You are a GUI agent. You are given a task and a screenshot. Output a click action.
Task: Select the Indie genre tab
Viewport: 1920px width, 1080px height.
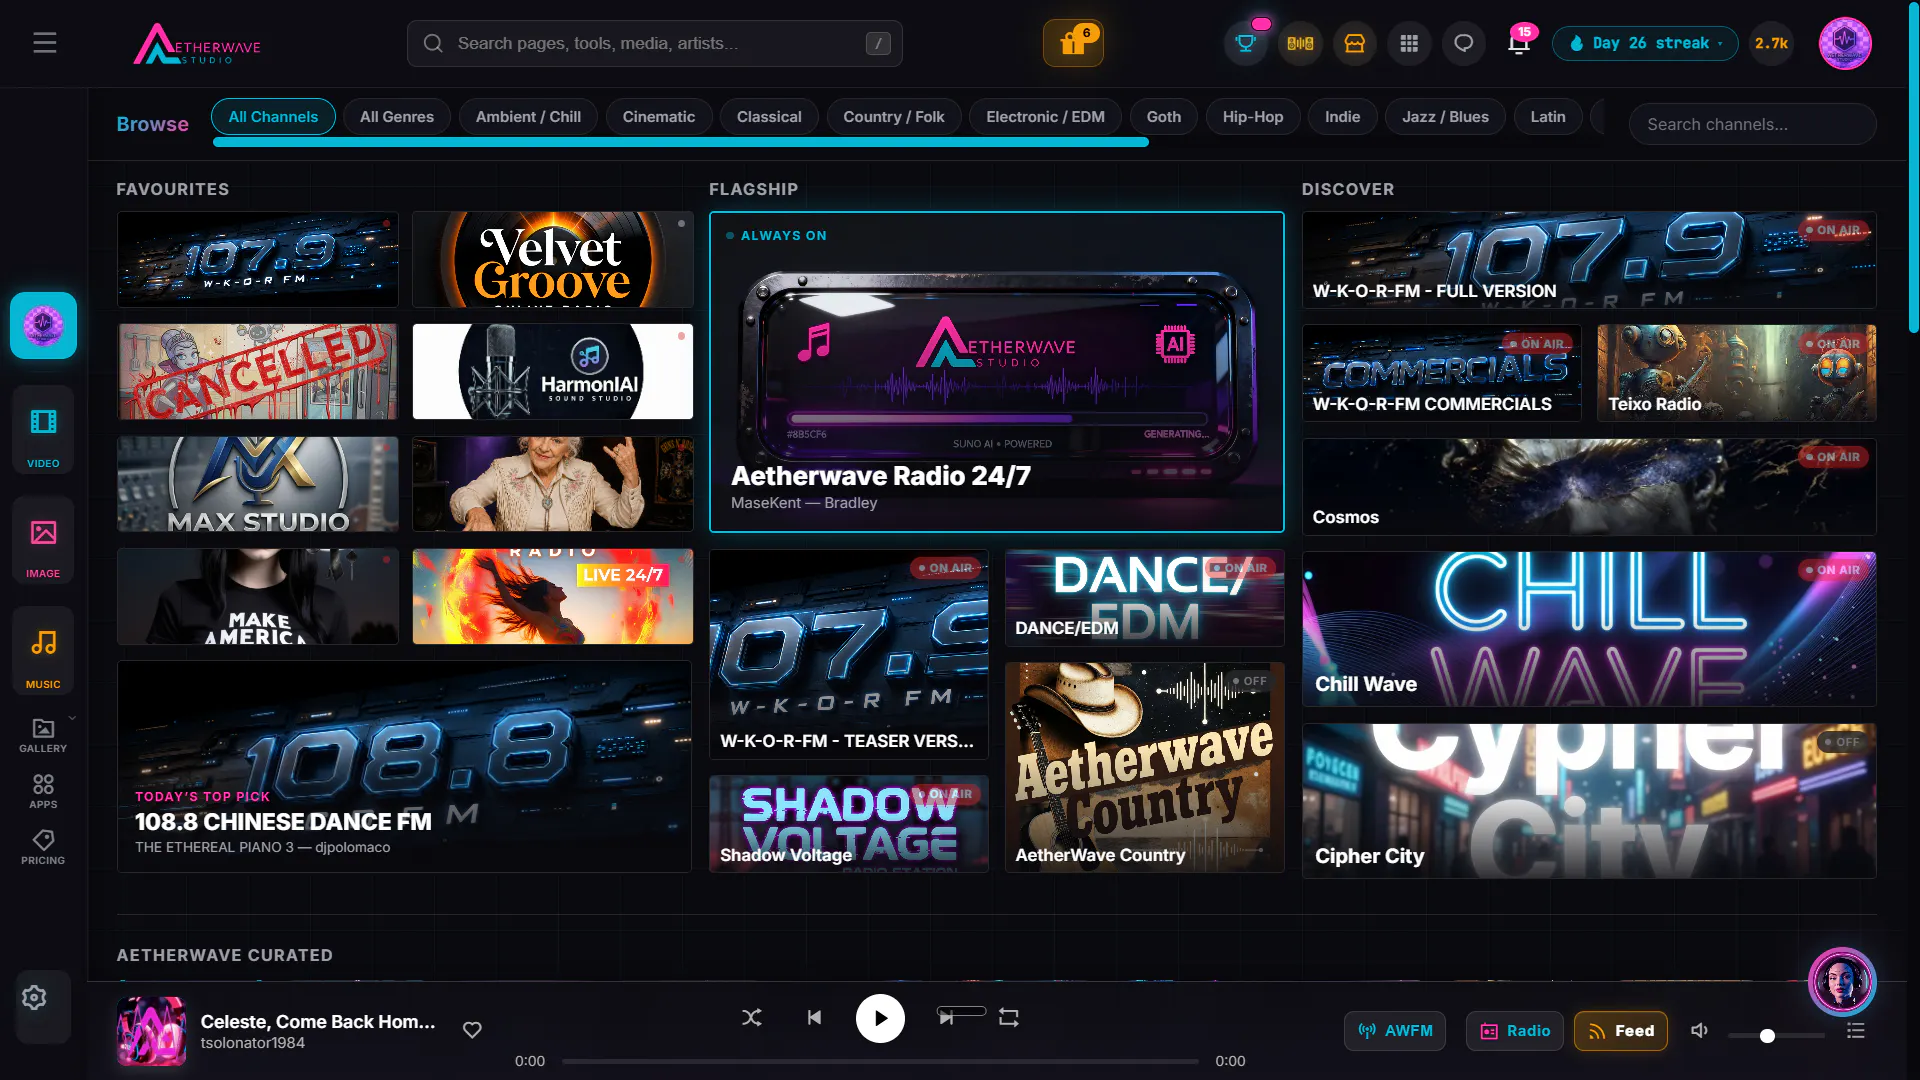[x=1343, y=117]
